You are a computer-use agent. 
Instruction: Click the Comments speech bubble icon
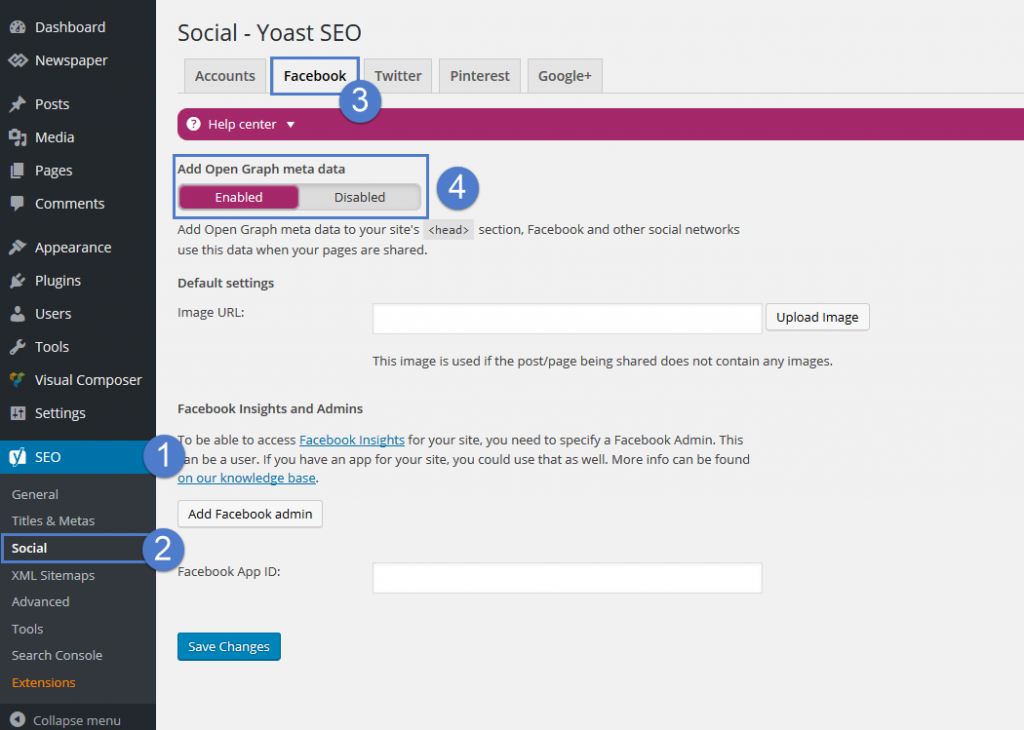[x=18, y=204]
